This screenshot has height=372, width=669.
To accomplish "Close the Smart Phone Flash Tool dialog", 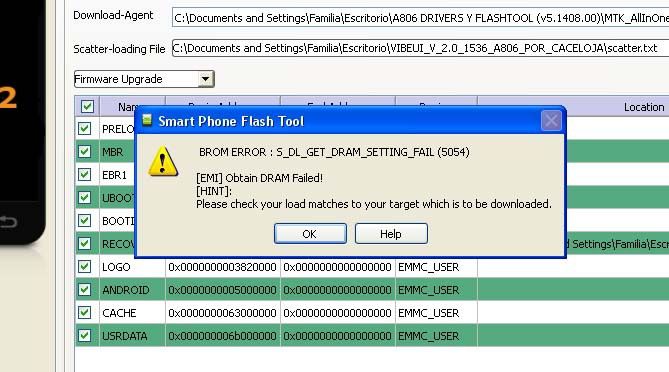I will 551,121.
